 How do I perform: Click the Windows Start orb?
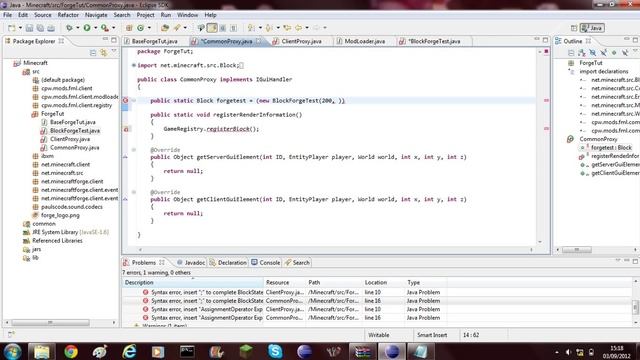12,351
